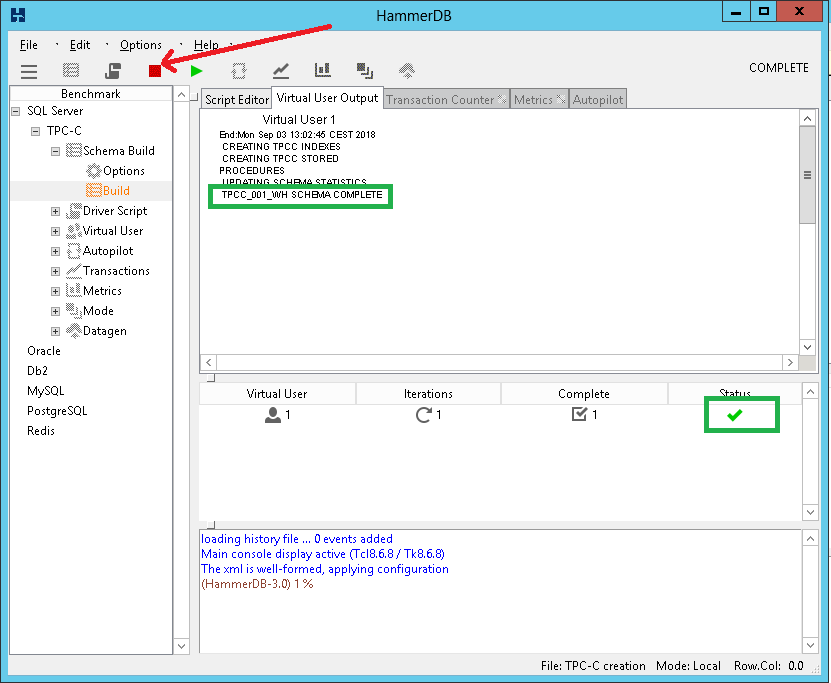Click the output pane horizontal scroll left arrow

click(209, 362)
